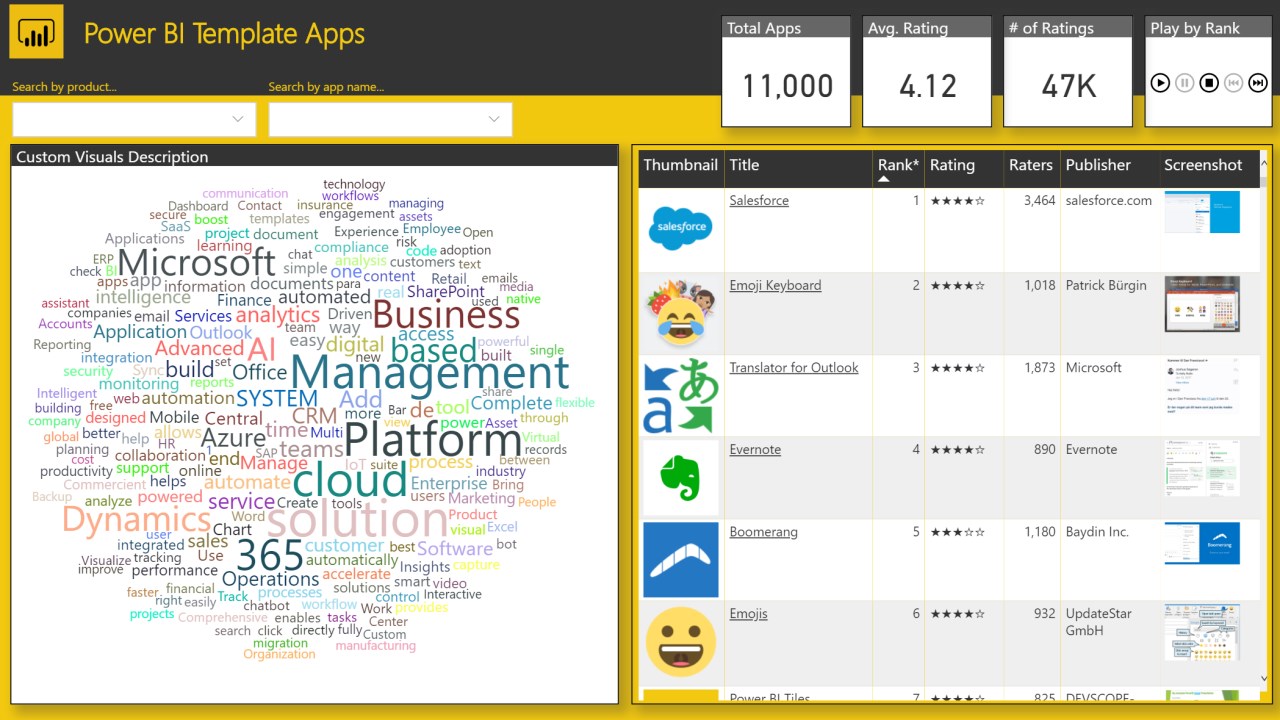Click the Screenshot column header
This screenshot has width=1280, height=720.
point(1203,165)
